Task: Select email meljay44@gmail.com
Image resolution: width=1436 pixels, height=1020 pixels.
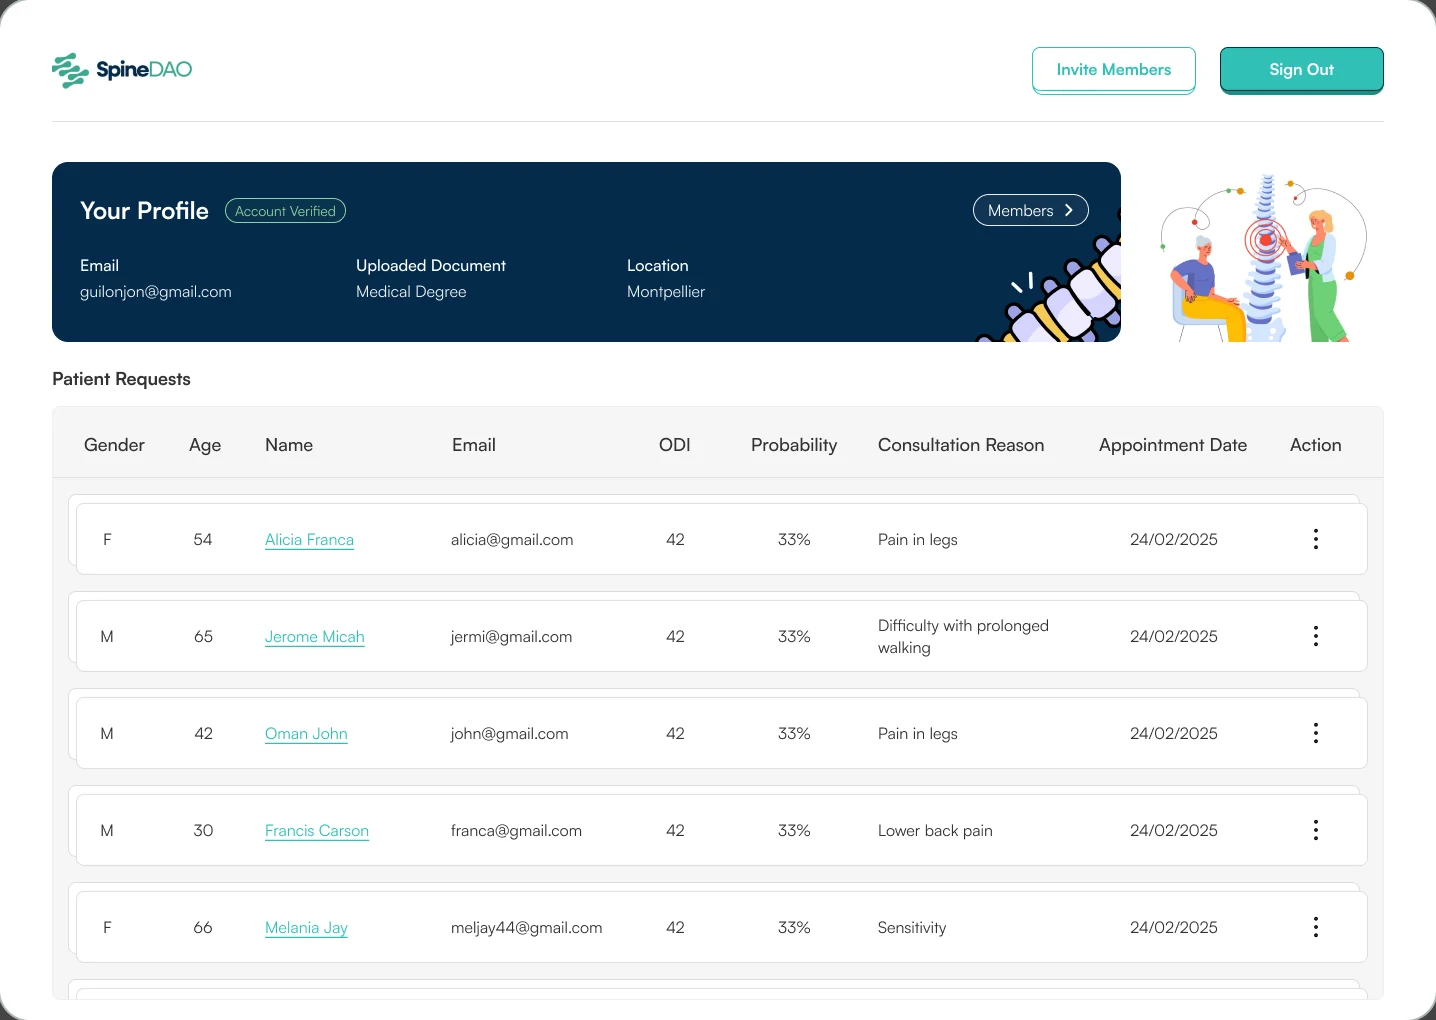Action: [526, 928]
